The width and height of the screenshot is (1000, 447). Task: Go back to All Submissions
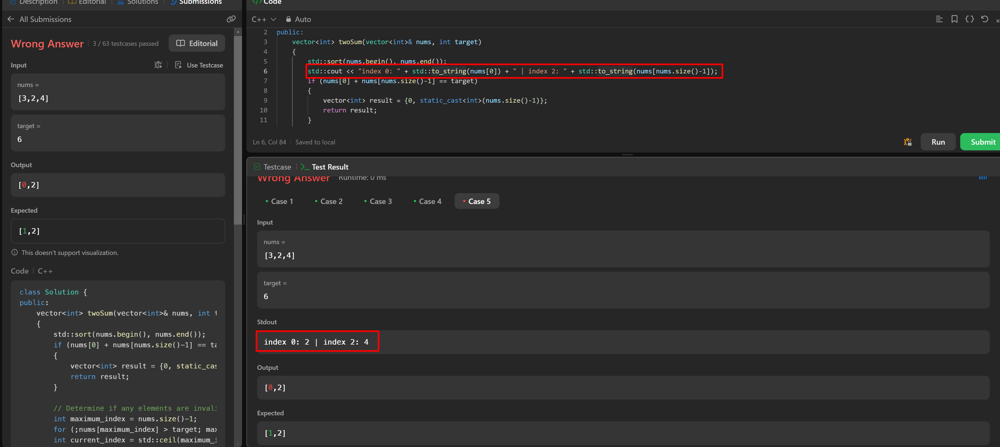(41, 19)
